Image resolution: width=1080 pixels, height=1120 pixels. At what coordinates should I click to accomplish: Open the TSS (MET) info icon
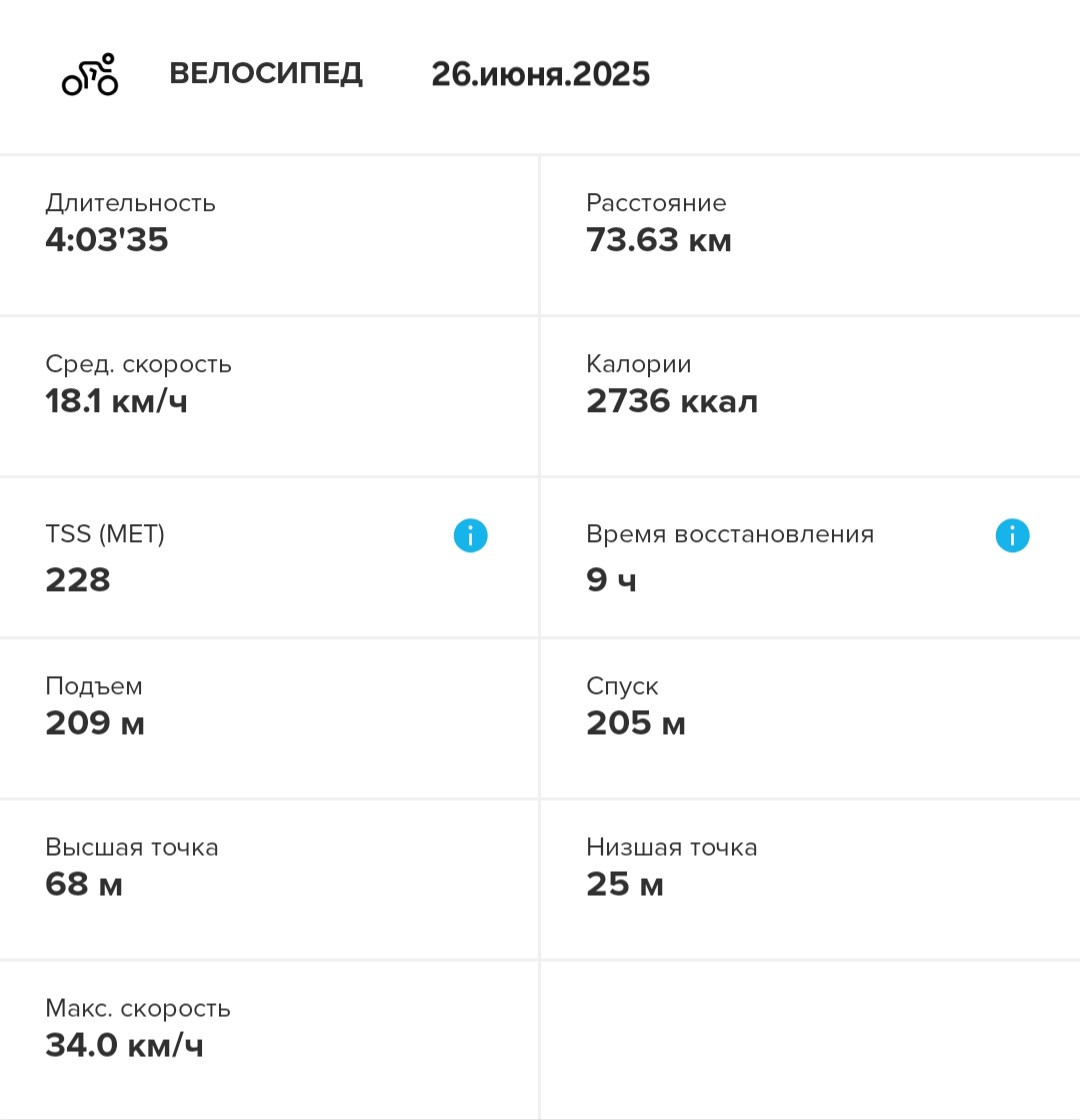tap(471, 535)
